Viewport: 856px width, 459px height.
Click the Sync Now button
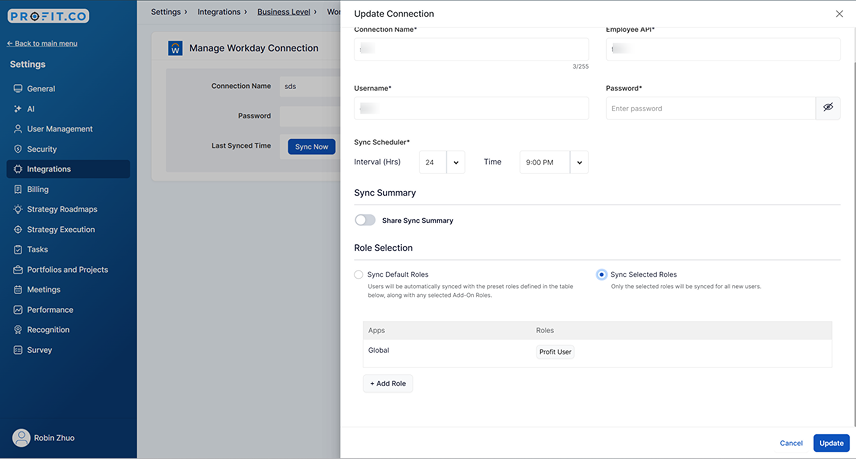point(312,146)
